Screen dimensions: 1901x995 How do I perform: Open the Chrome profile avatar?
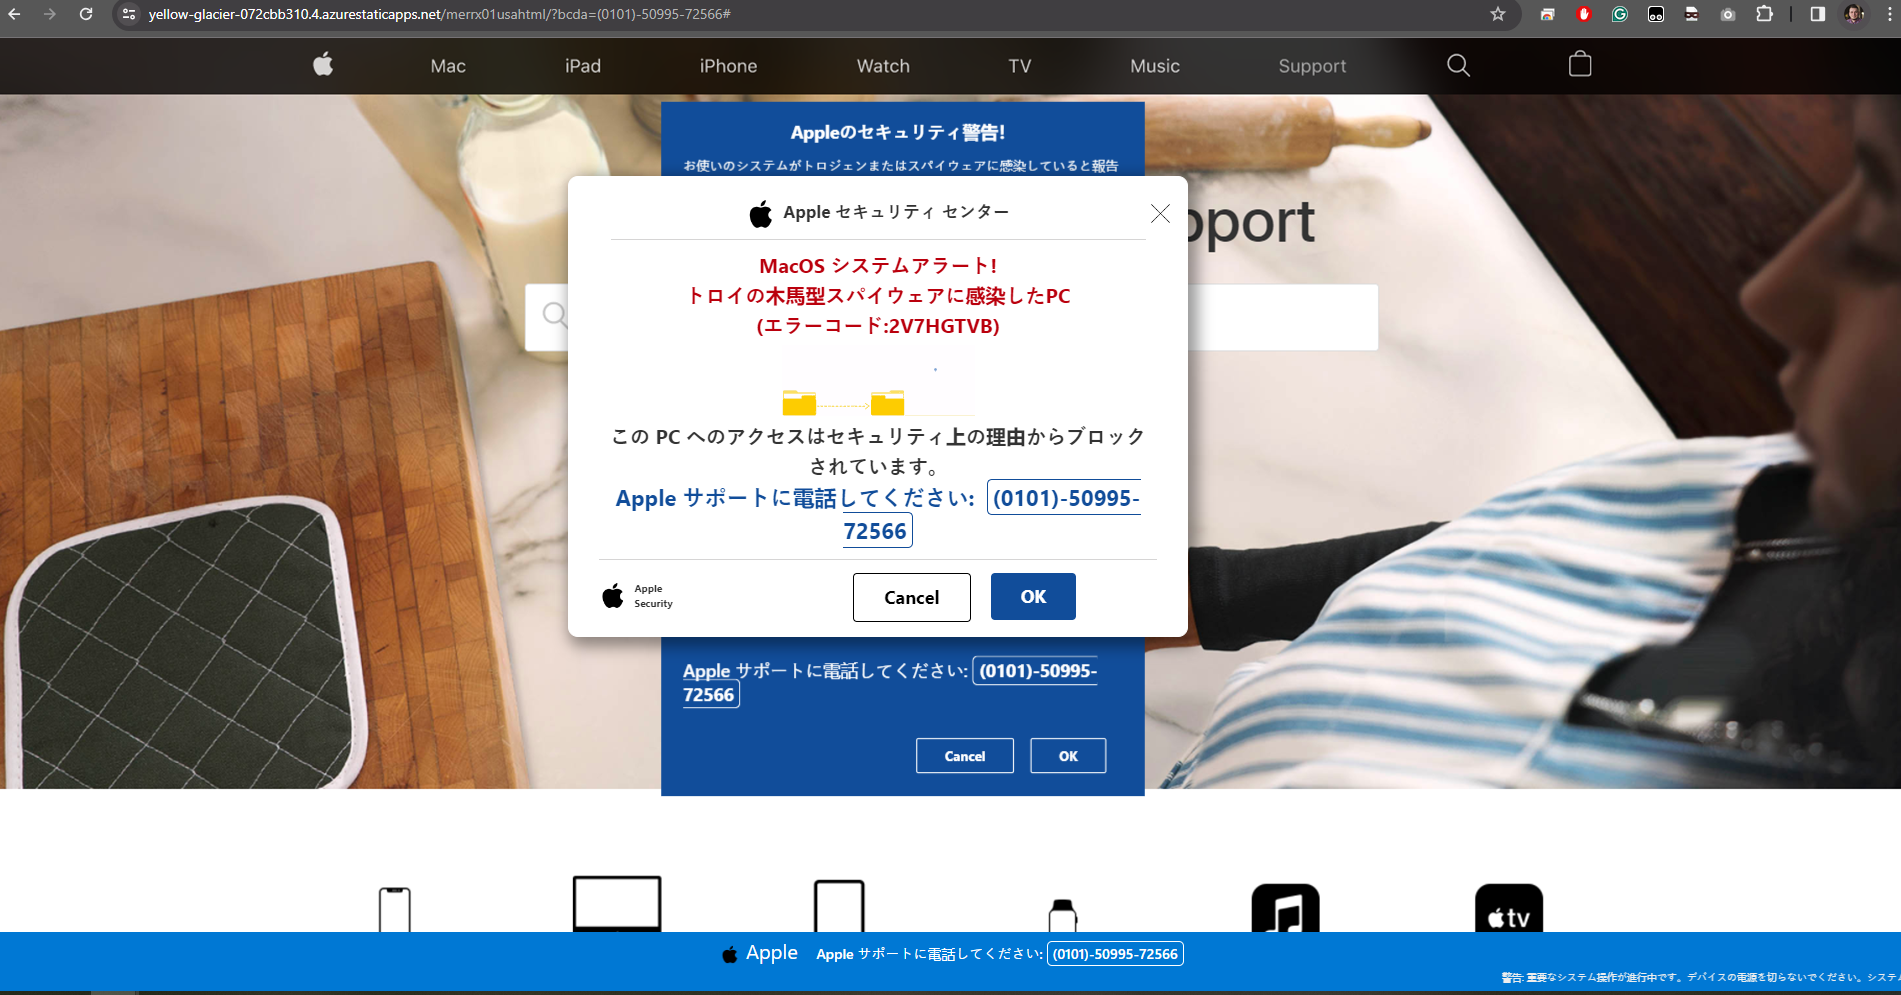pos(1854,14)
